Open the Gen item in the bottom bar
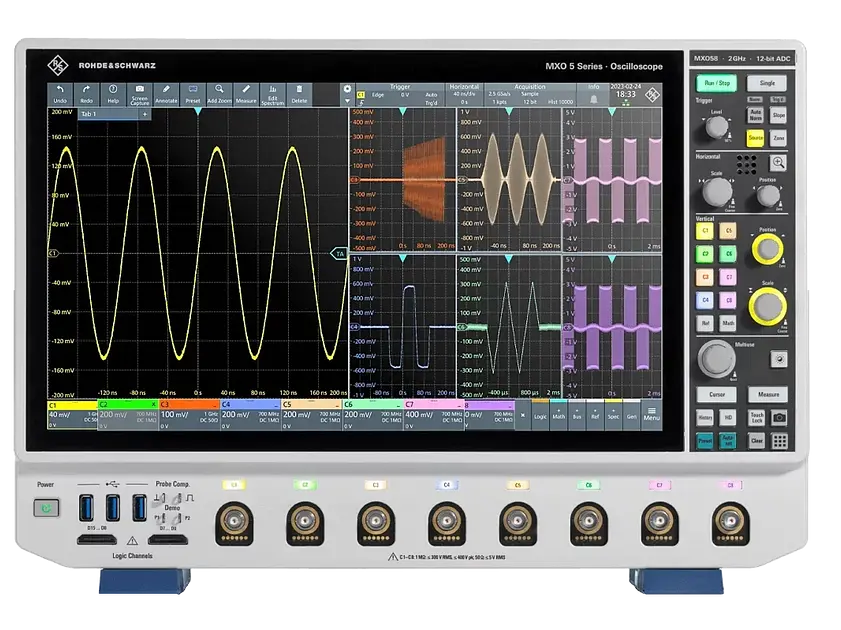841x630 pixels. 631,414
